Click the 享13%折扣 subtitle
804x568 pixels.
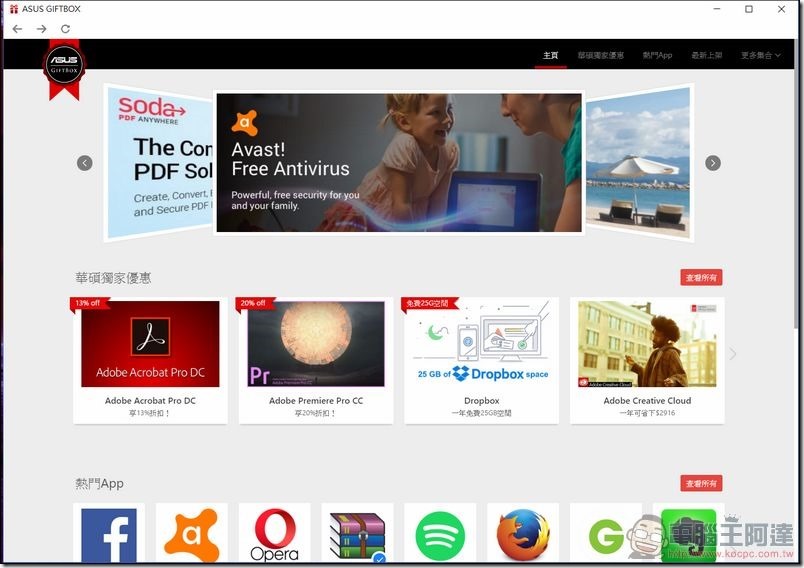tap(149, 413)
